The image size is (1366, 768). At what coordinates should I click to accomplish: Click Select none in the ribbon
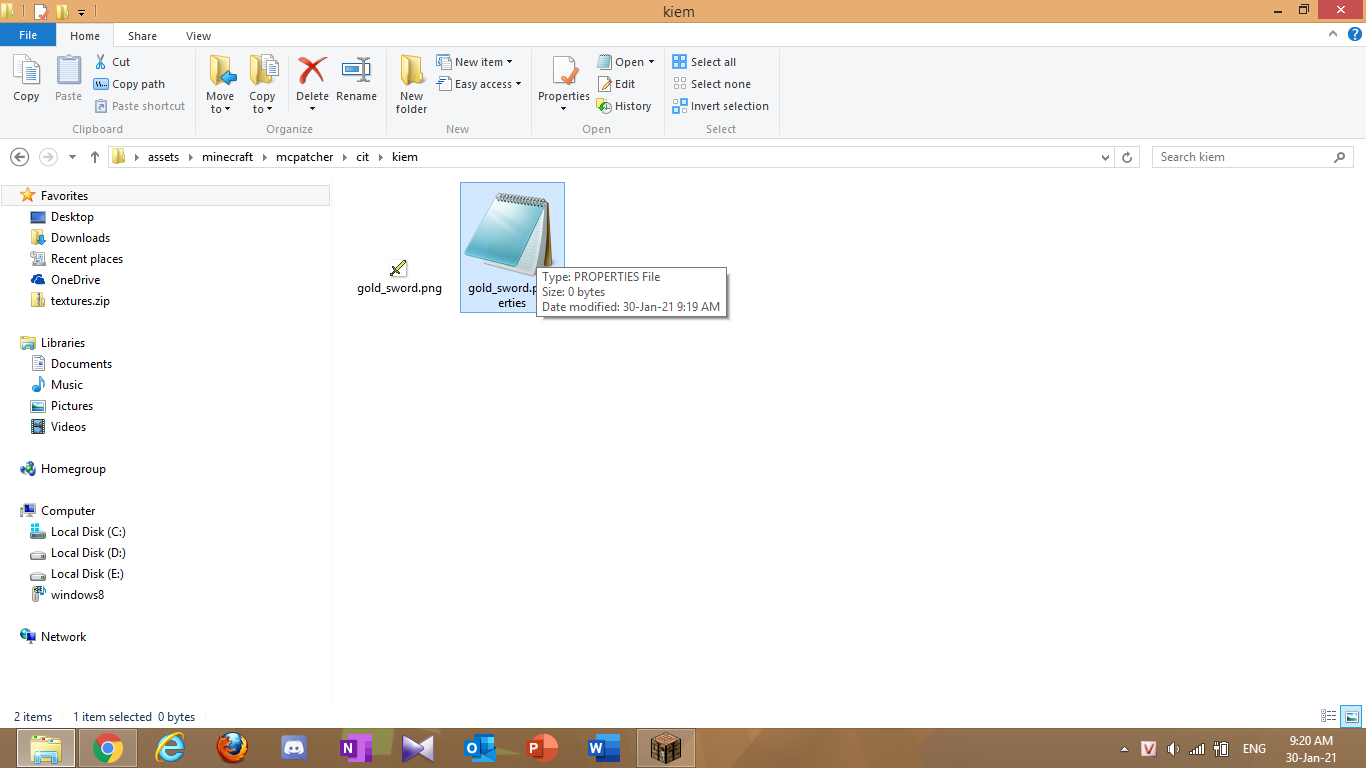[711, 84]
